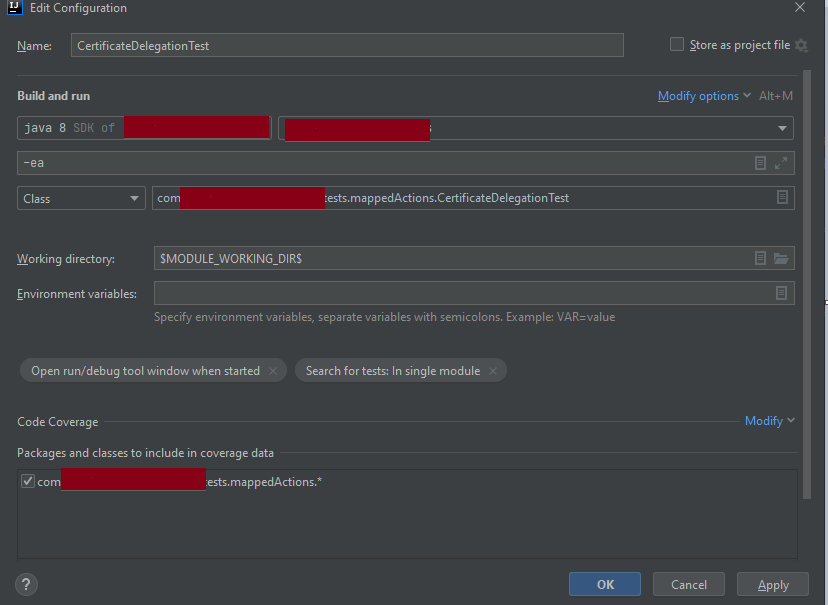
Task: Open the expanded list editor for VM options
Action: tap(760, 162)
